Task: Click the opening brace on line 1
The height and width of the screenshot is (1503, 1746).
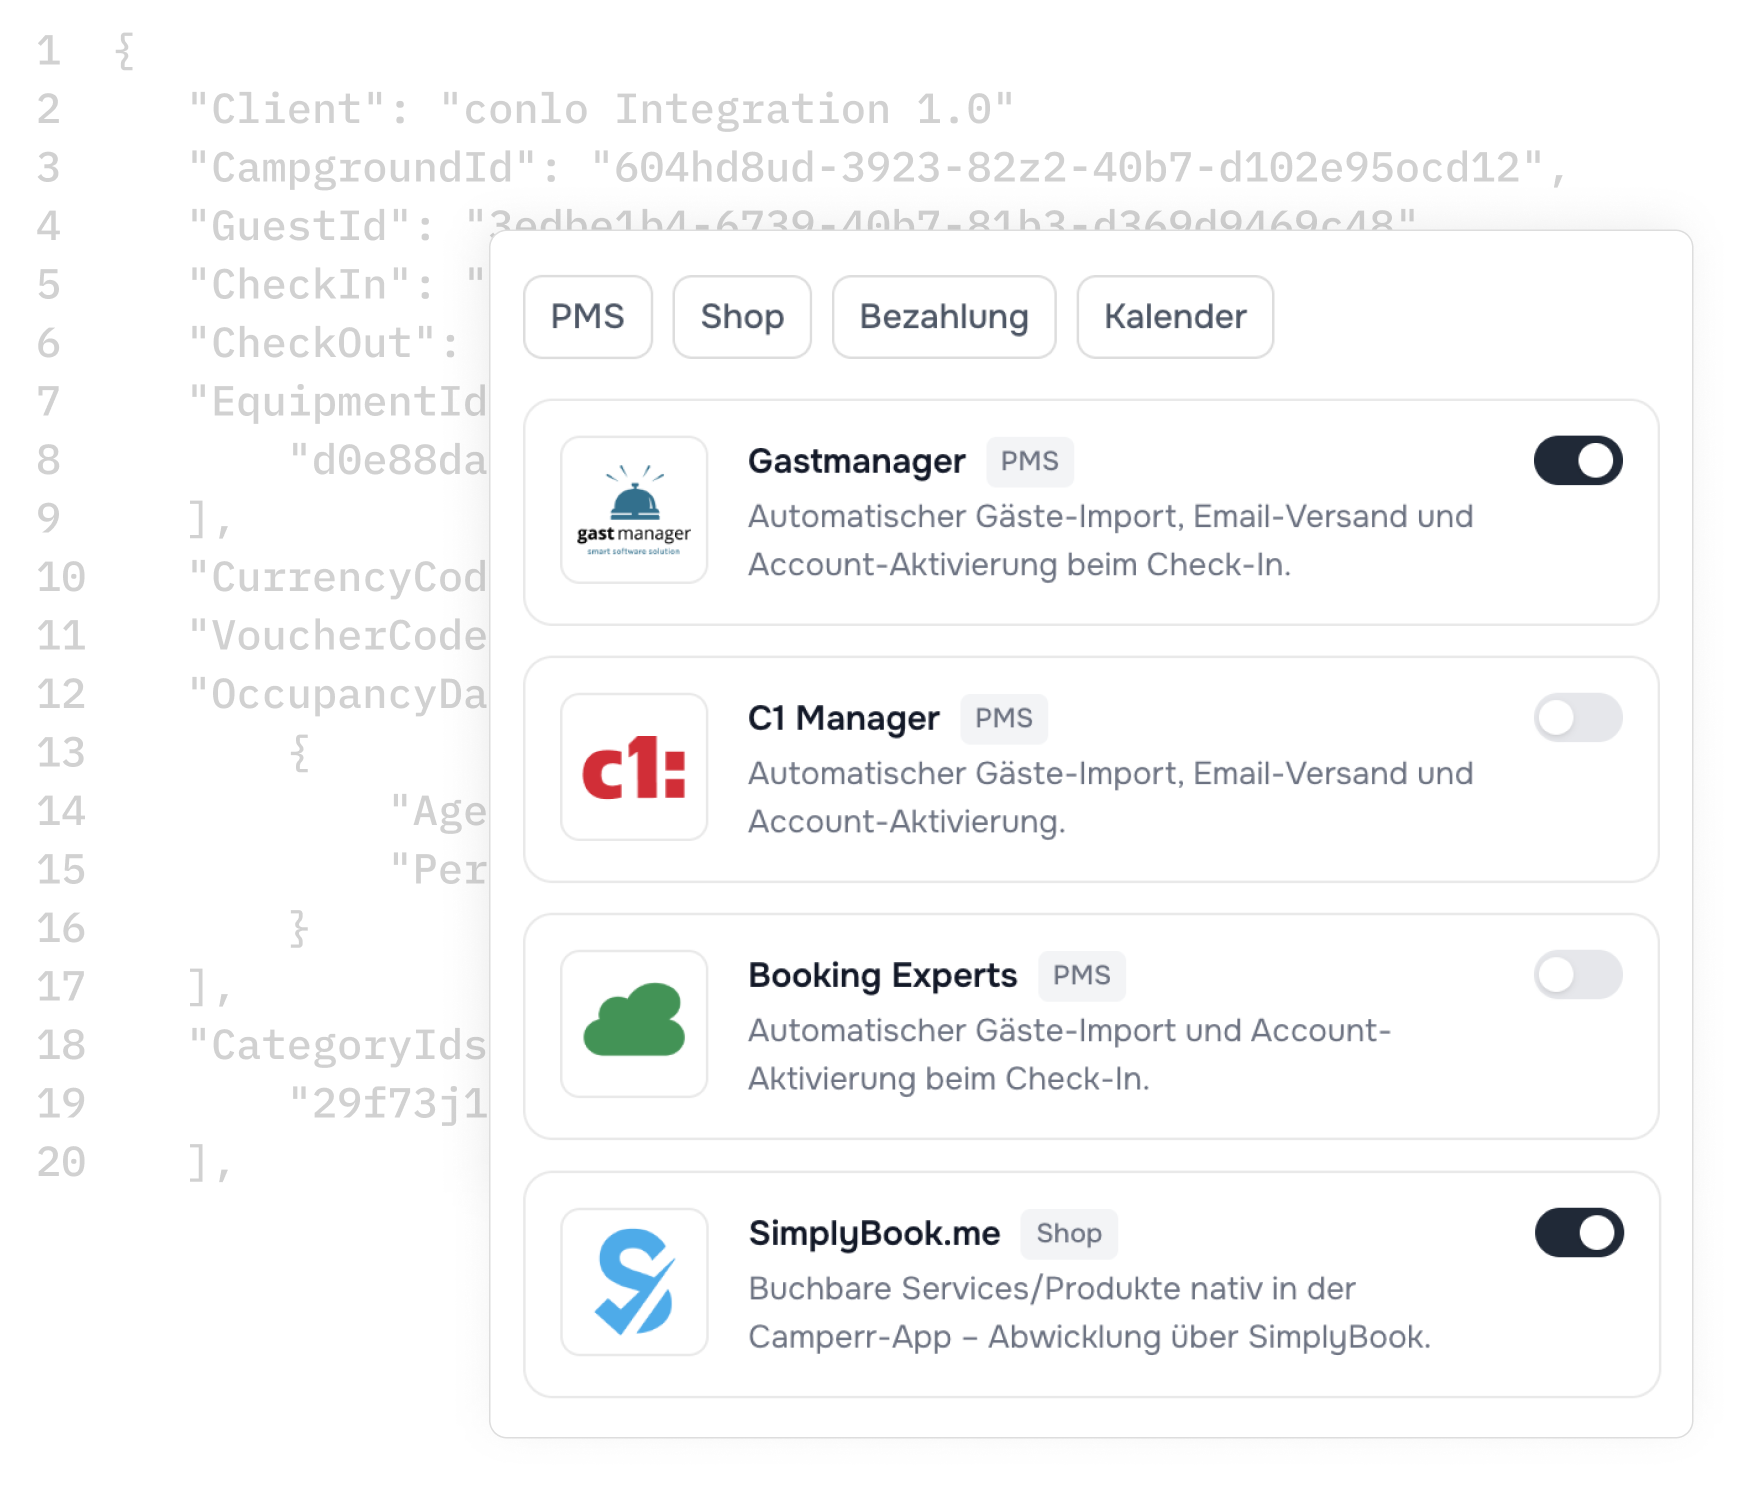Action: (x=125, y=51)
